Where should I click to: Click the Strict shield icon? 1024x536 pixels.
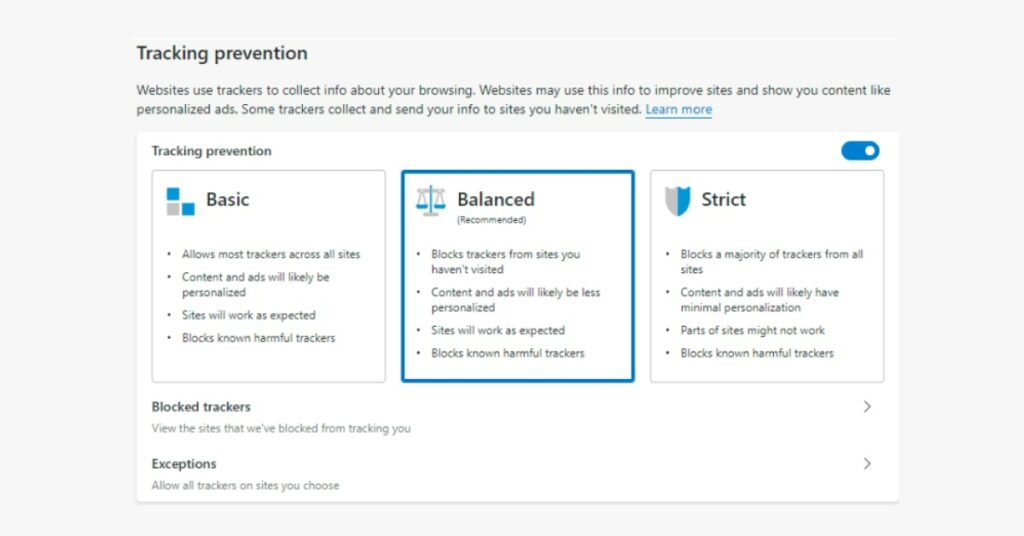tap(678, 201)
